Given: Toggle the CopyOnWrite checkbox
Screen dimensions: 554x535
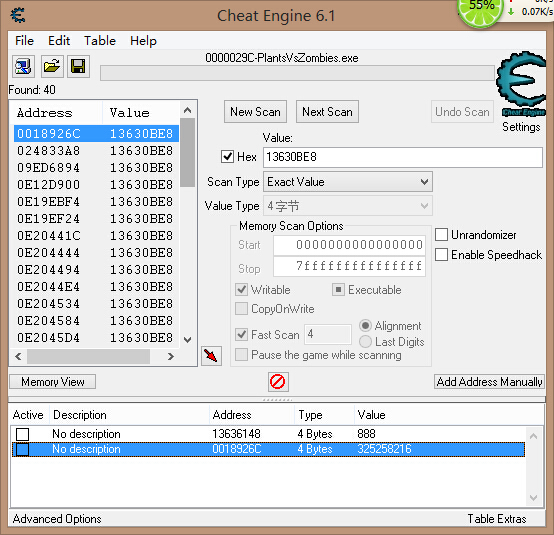Looking at the screenshot, I should pyautogui.click(x=242, y=308).
